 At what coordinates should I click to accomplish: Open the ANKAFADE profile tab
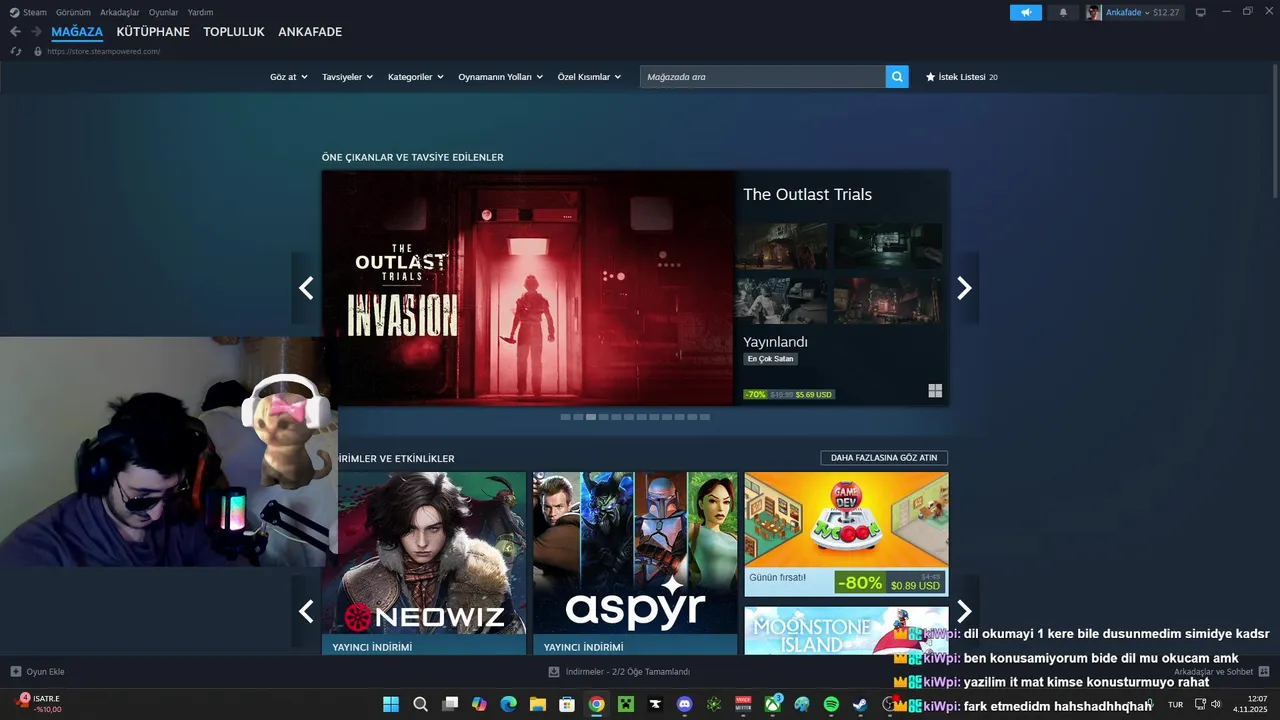310,32
